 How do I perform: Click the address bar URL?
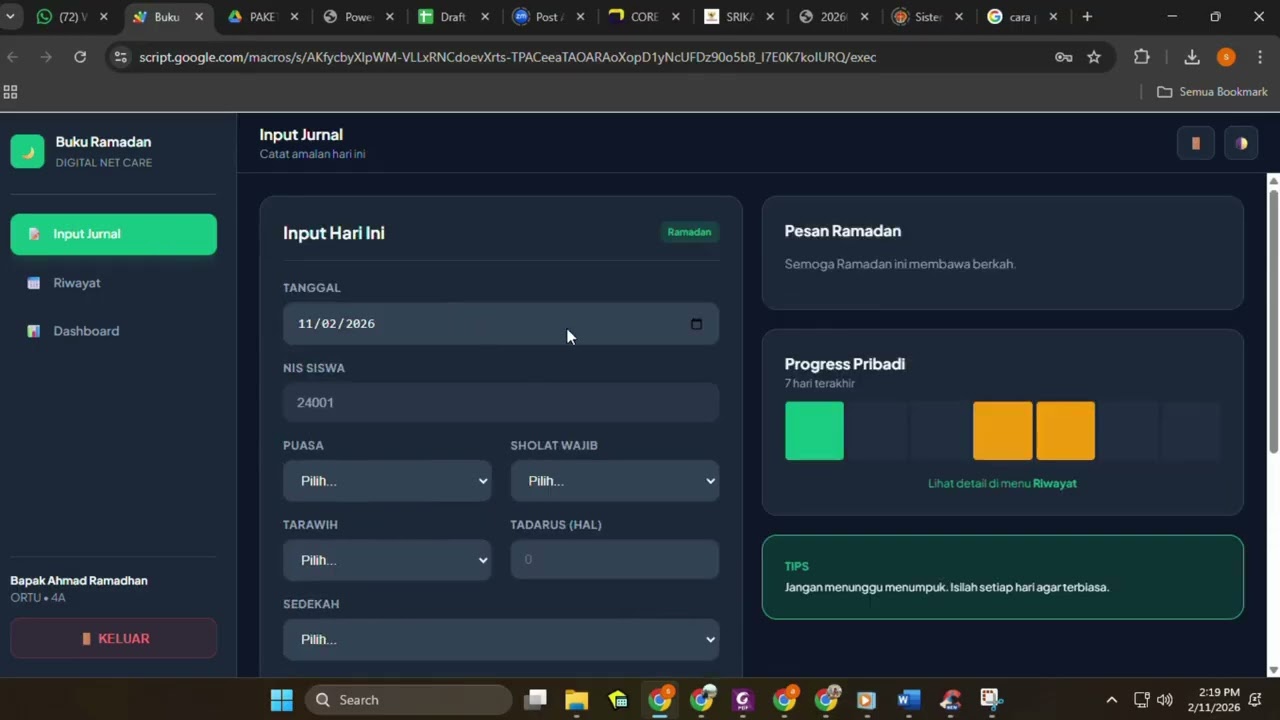click(x=508, y=57)
